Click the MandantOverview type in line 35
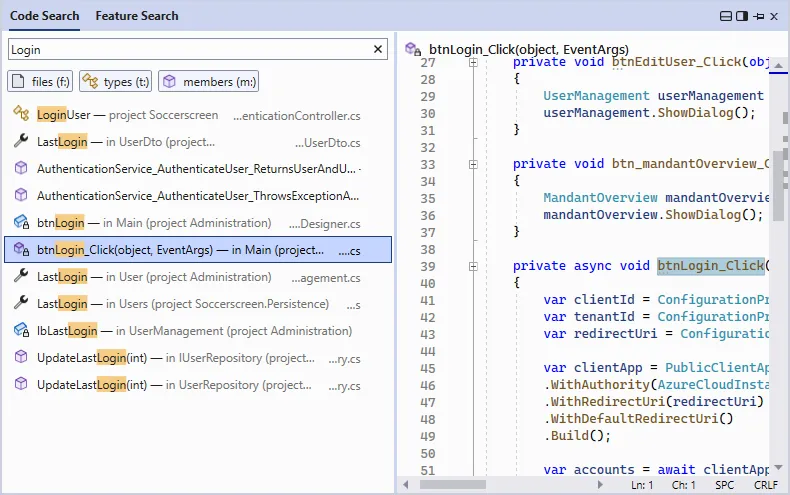Screen dimensions: 790x495 pyautogui.click(x=600, y=198)
